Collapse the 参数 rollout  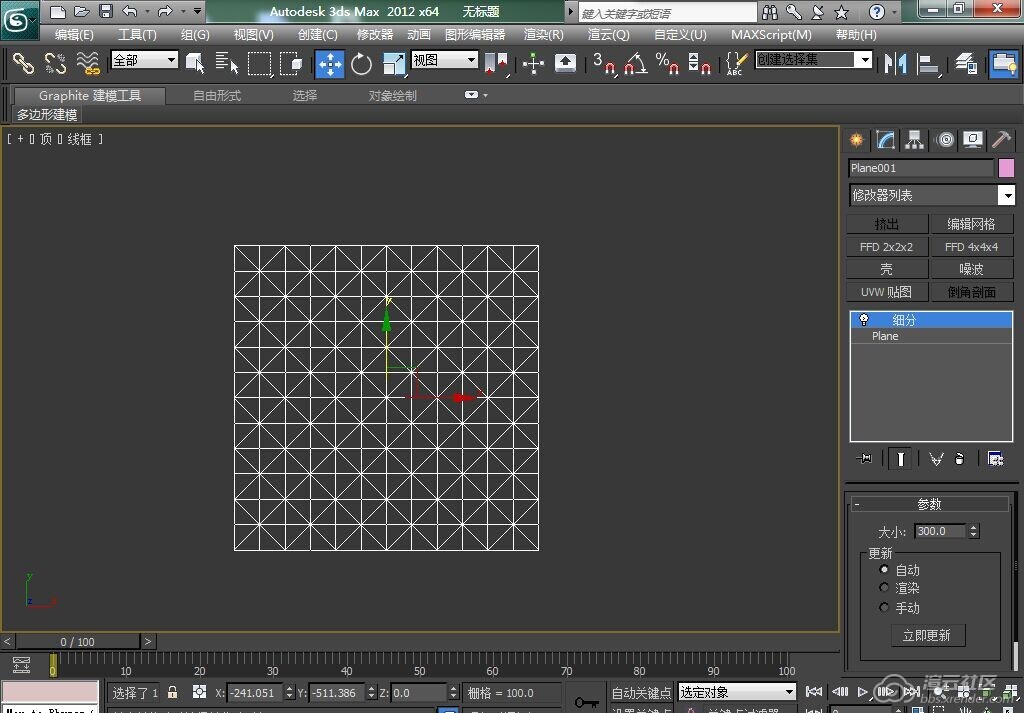pyautogui.click(x=857, y=504)
